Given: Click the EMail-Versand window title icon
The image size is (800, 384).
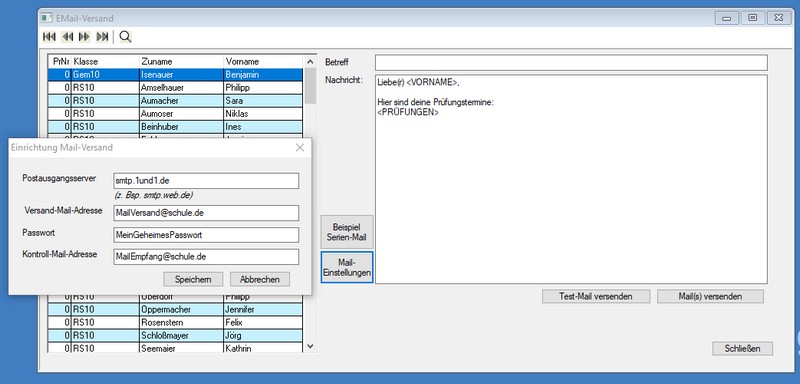Looking at the screenshot, I should 47,18.
